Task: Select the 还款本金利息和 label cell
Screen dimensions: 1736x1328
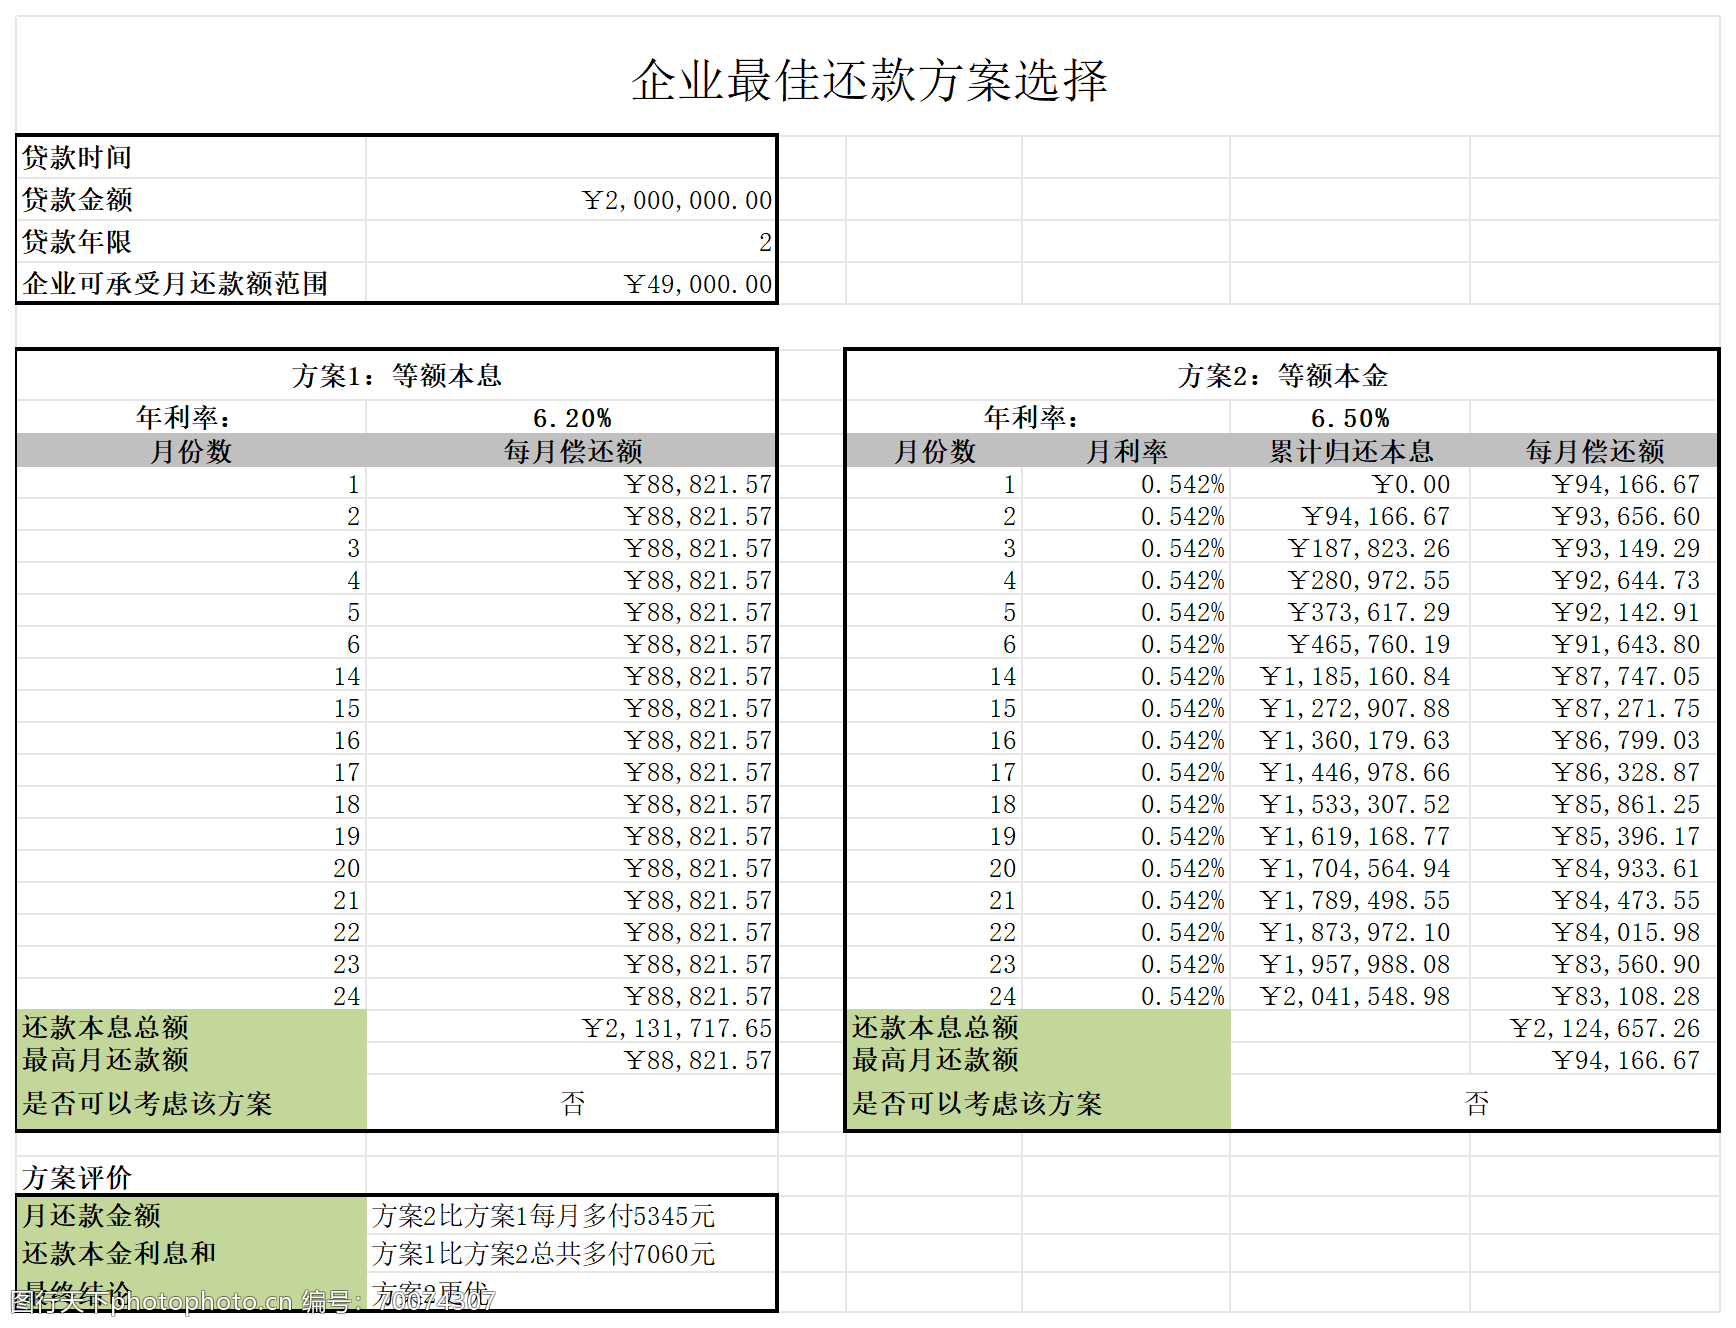Action: tap(192, 1254)
